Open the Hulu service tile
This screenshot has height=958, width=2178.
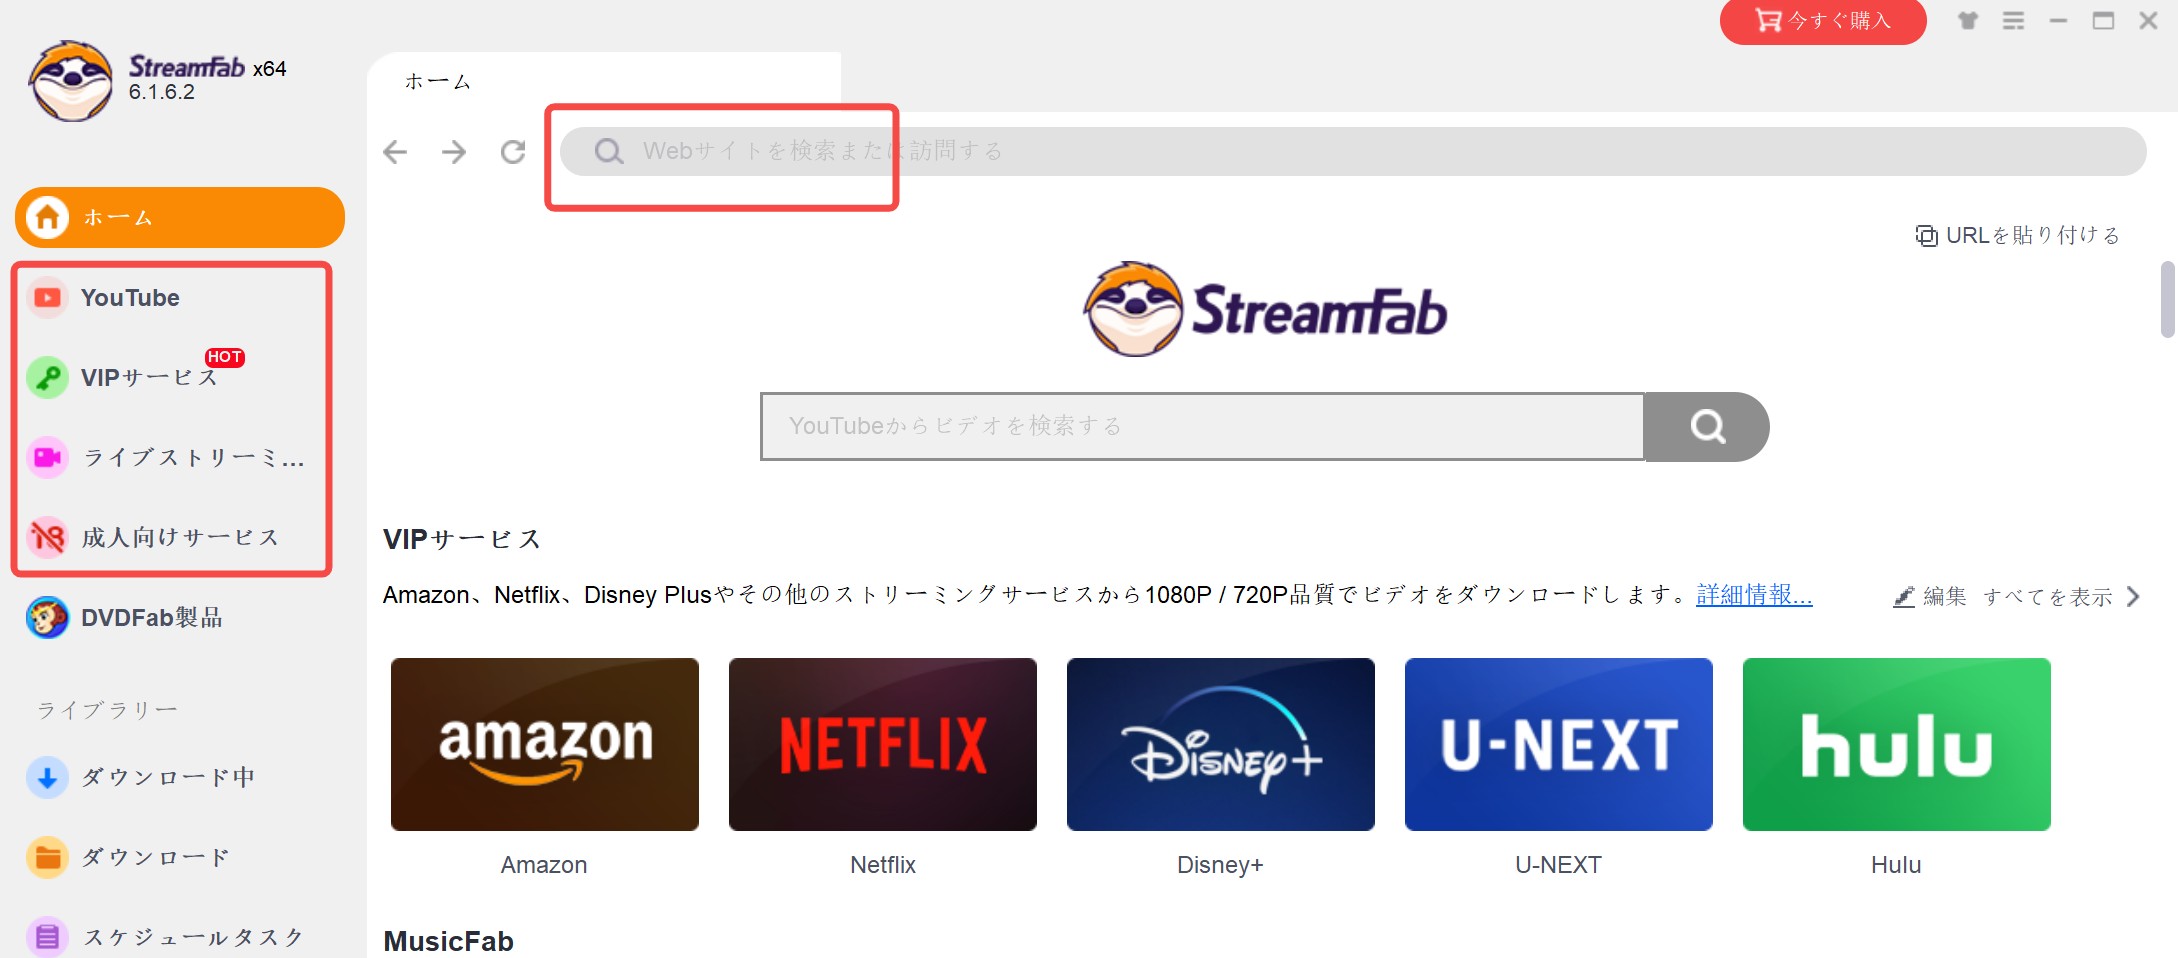tap(1897, 744)
